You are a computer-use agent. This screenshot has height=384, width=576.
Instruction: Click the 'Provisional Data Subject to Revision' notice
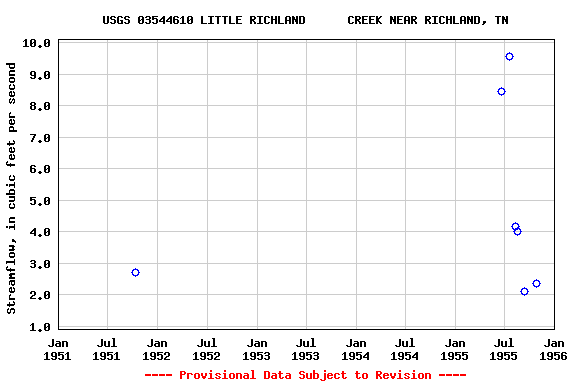tap(305, 375)
